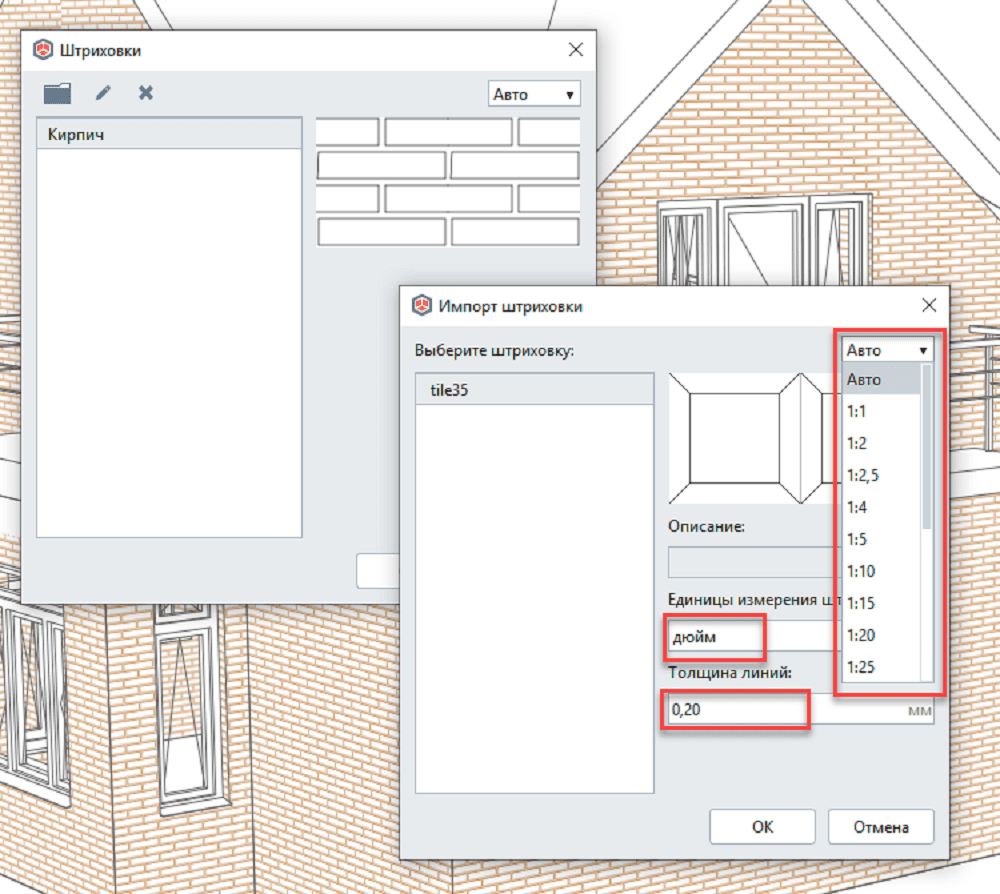The width and height of the screenshot is (1000, 894).
Task: Click the scale list scrollbar
Action: 927,450
